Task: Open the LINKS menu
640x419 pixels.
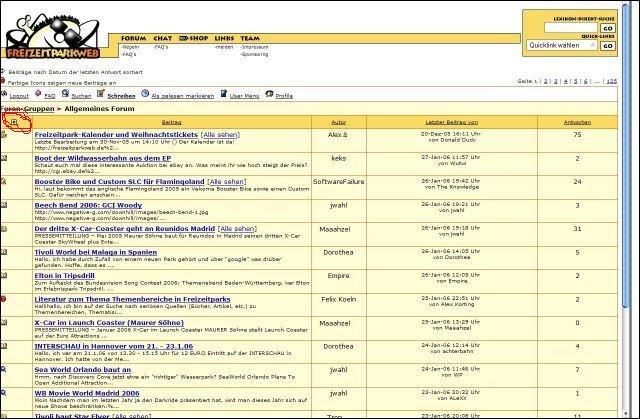Action: [x=224, y=38]
